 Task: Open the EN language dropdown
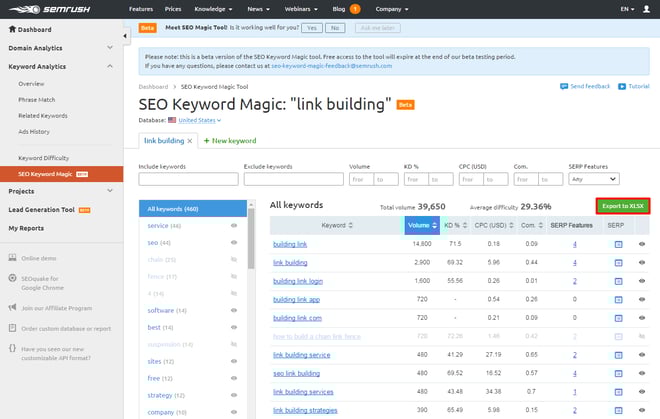coord(627,9)
